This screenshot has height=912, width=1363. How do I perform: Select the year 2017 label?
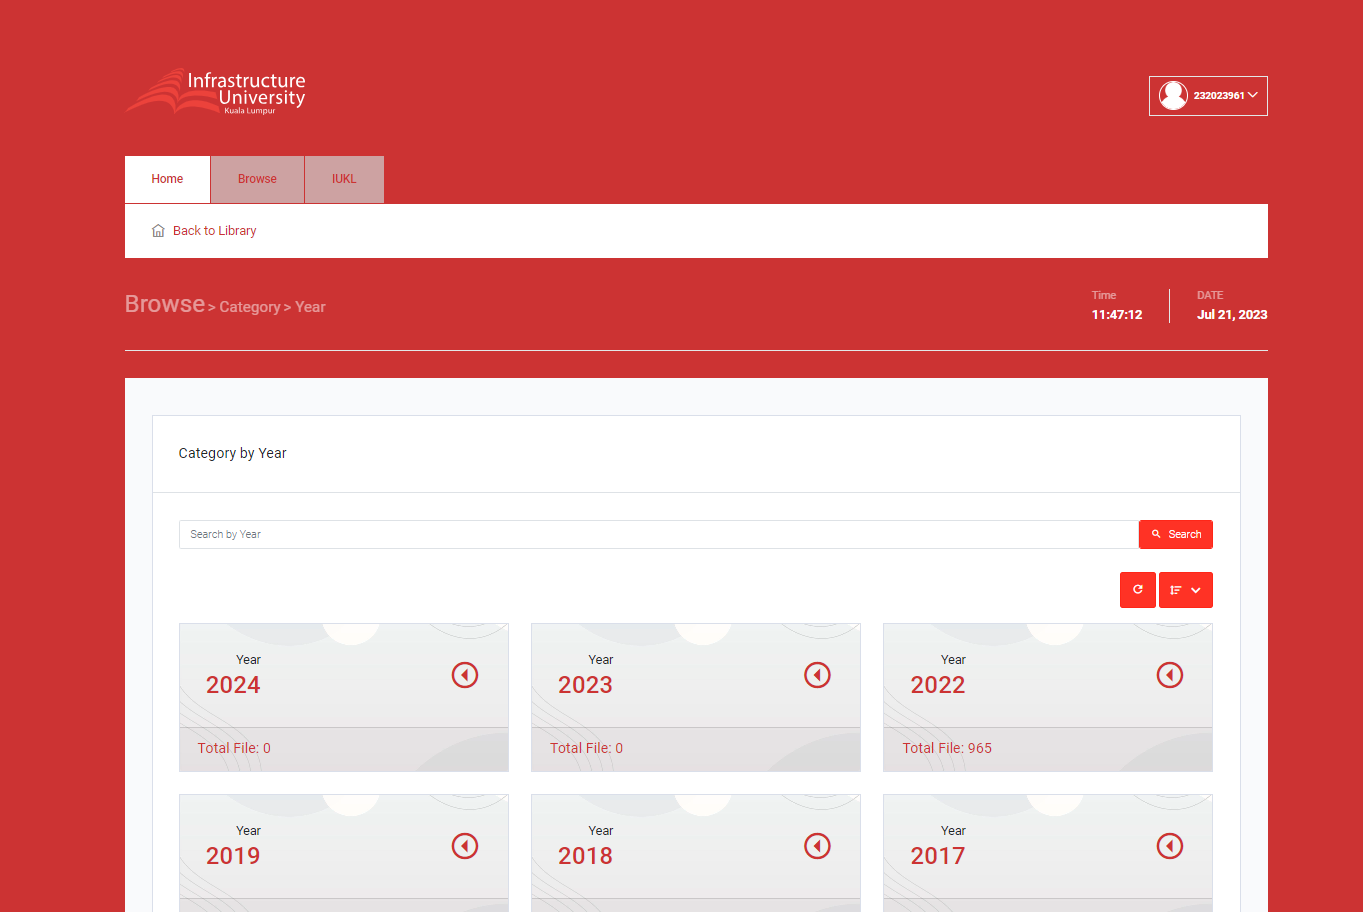coord(938,856)
